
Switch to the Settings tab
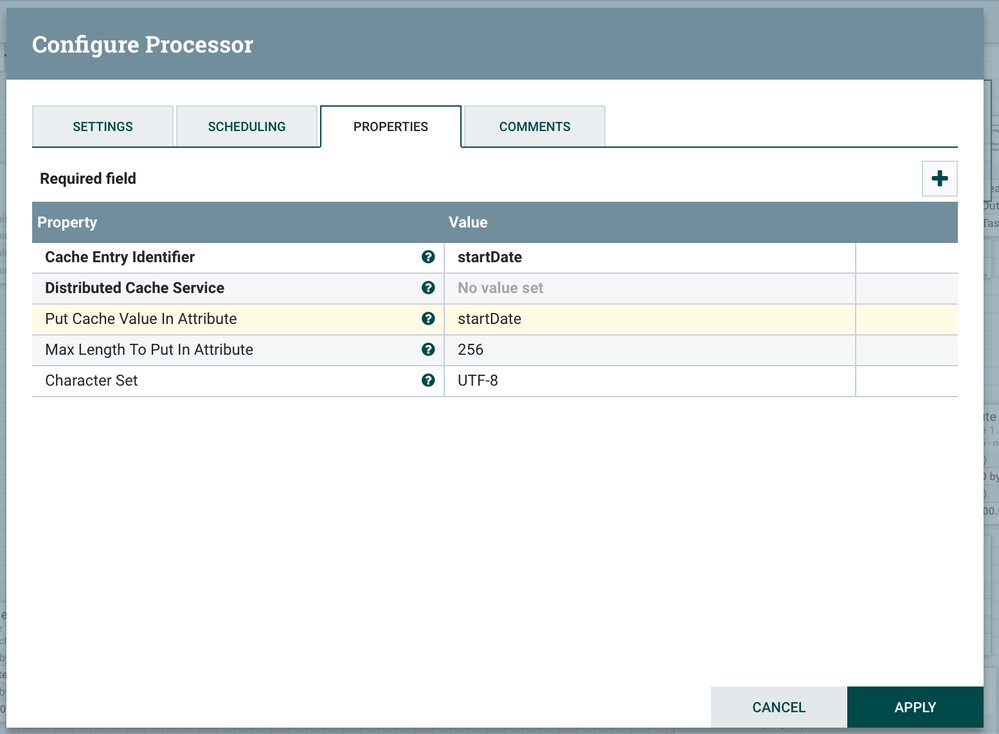click(x=103, y=127)
